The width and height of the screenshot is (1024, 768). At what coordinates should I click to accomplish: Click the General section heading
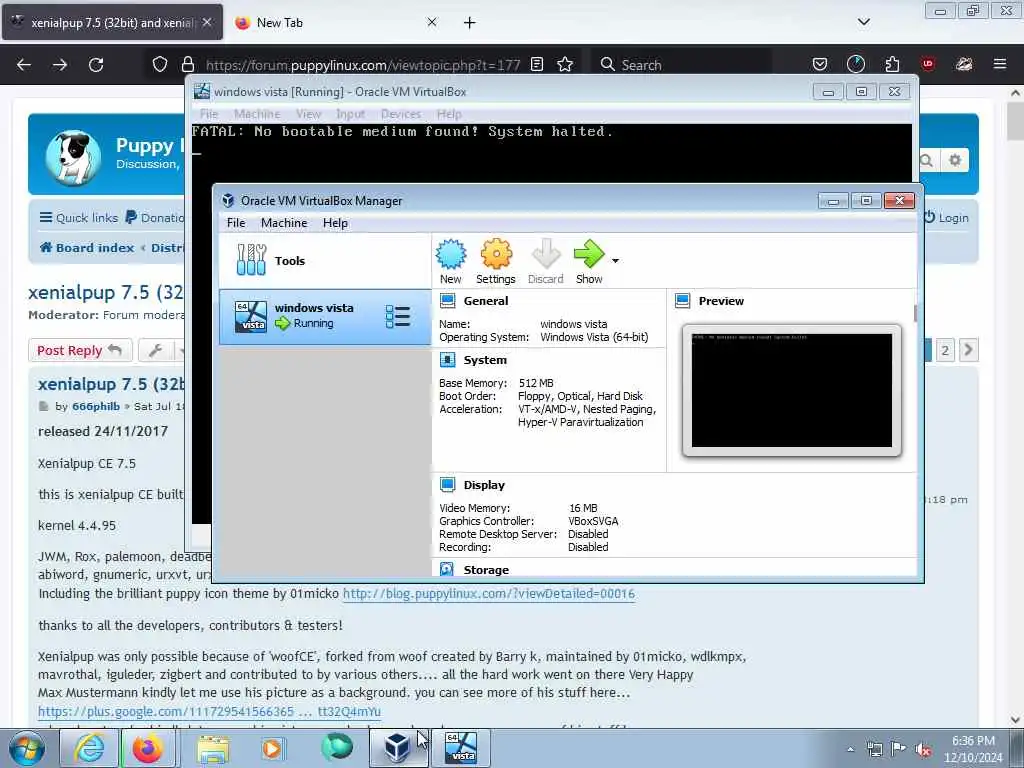486,301
